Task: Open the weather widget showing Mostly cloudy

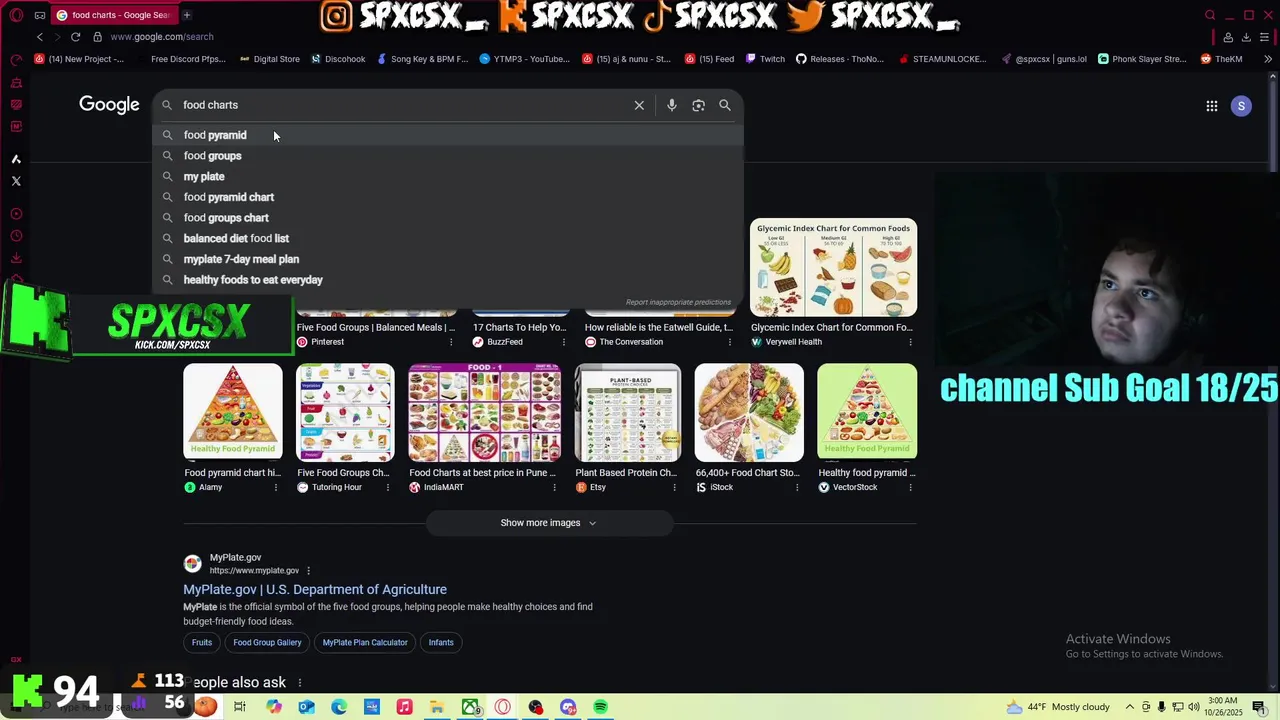Action: click(1057, 707)
